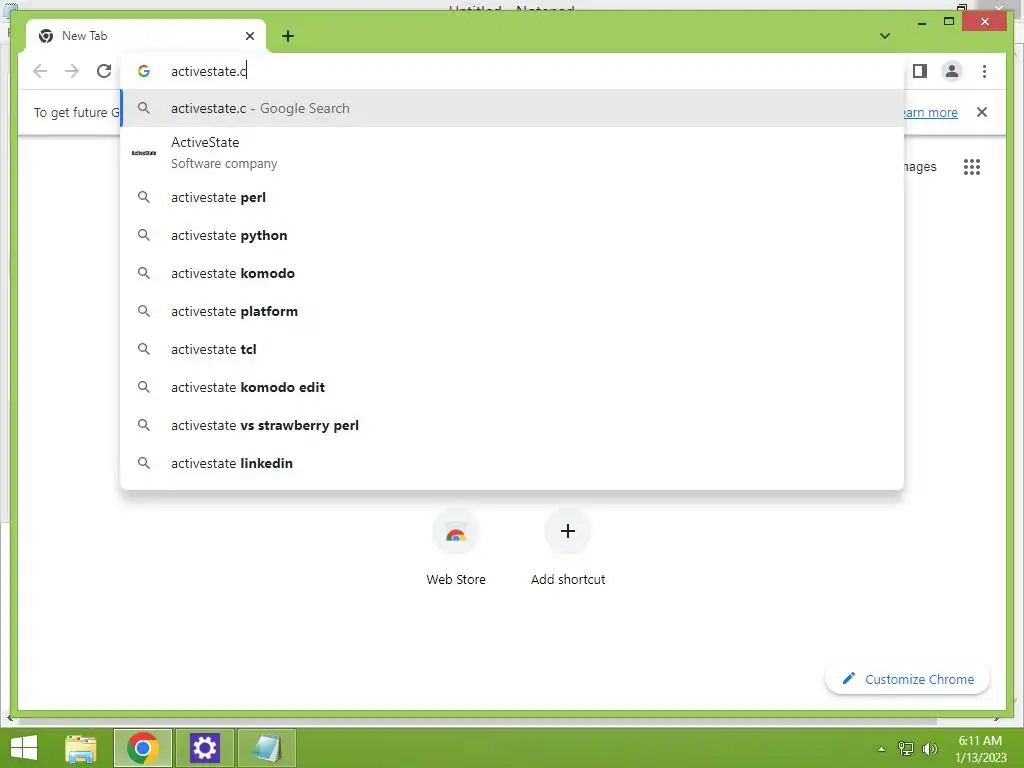Pick the 'activestate perl' suggestion

[x=513, y=197]
